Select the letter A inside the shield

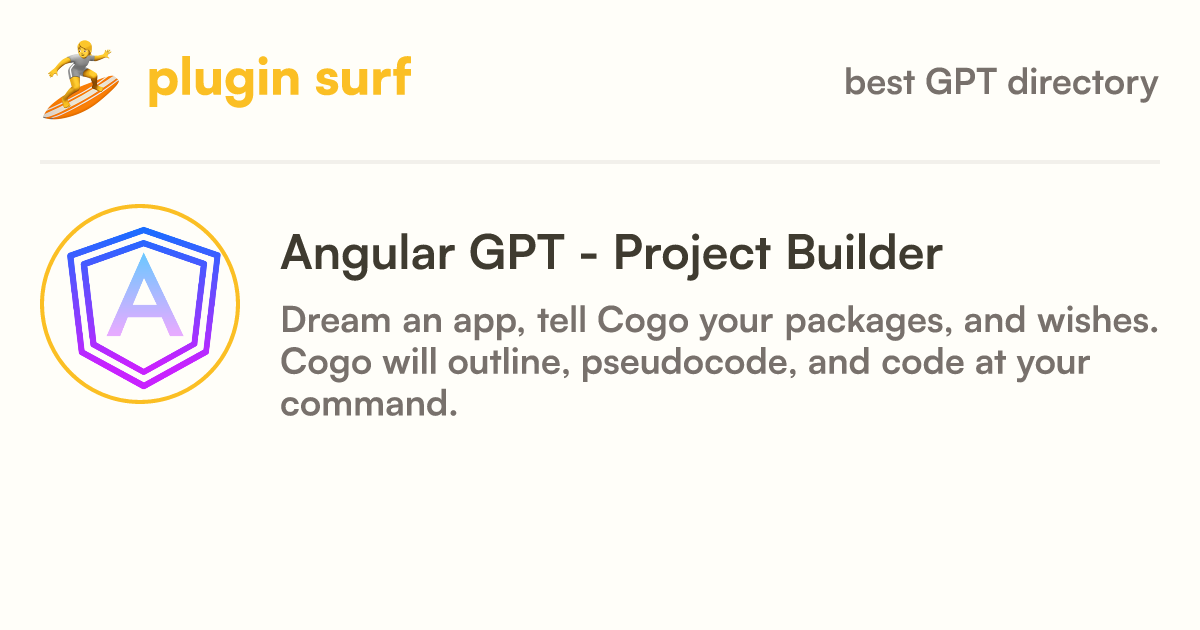(x=145, y=296)
